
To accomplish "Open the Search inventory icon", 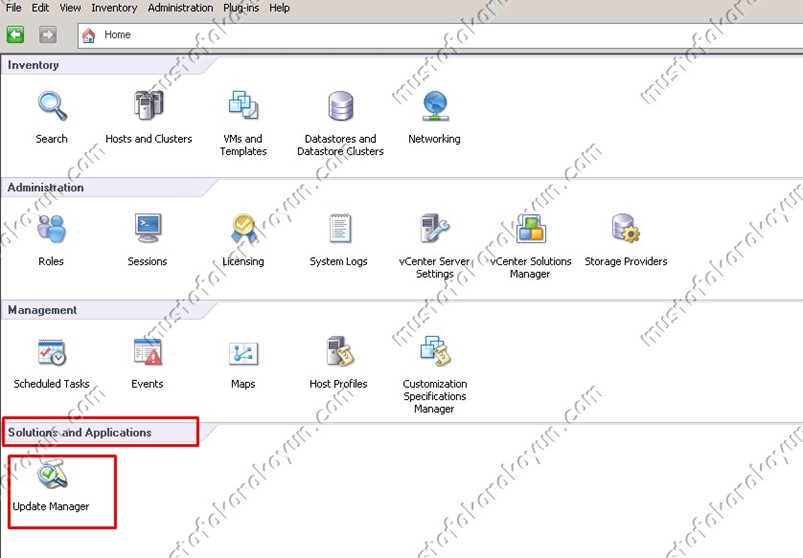I will [52, 106].
